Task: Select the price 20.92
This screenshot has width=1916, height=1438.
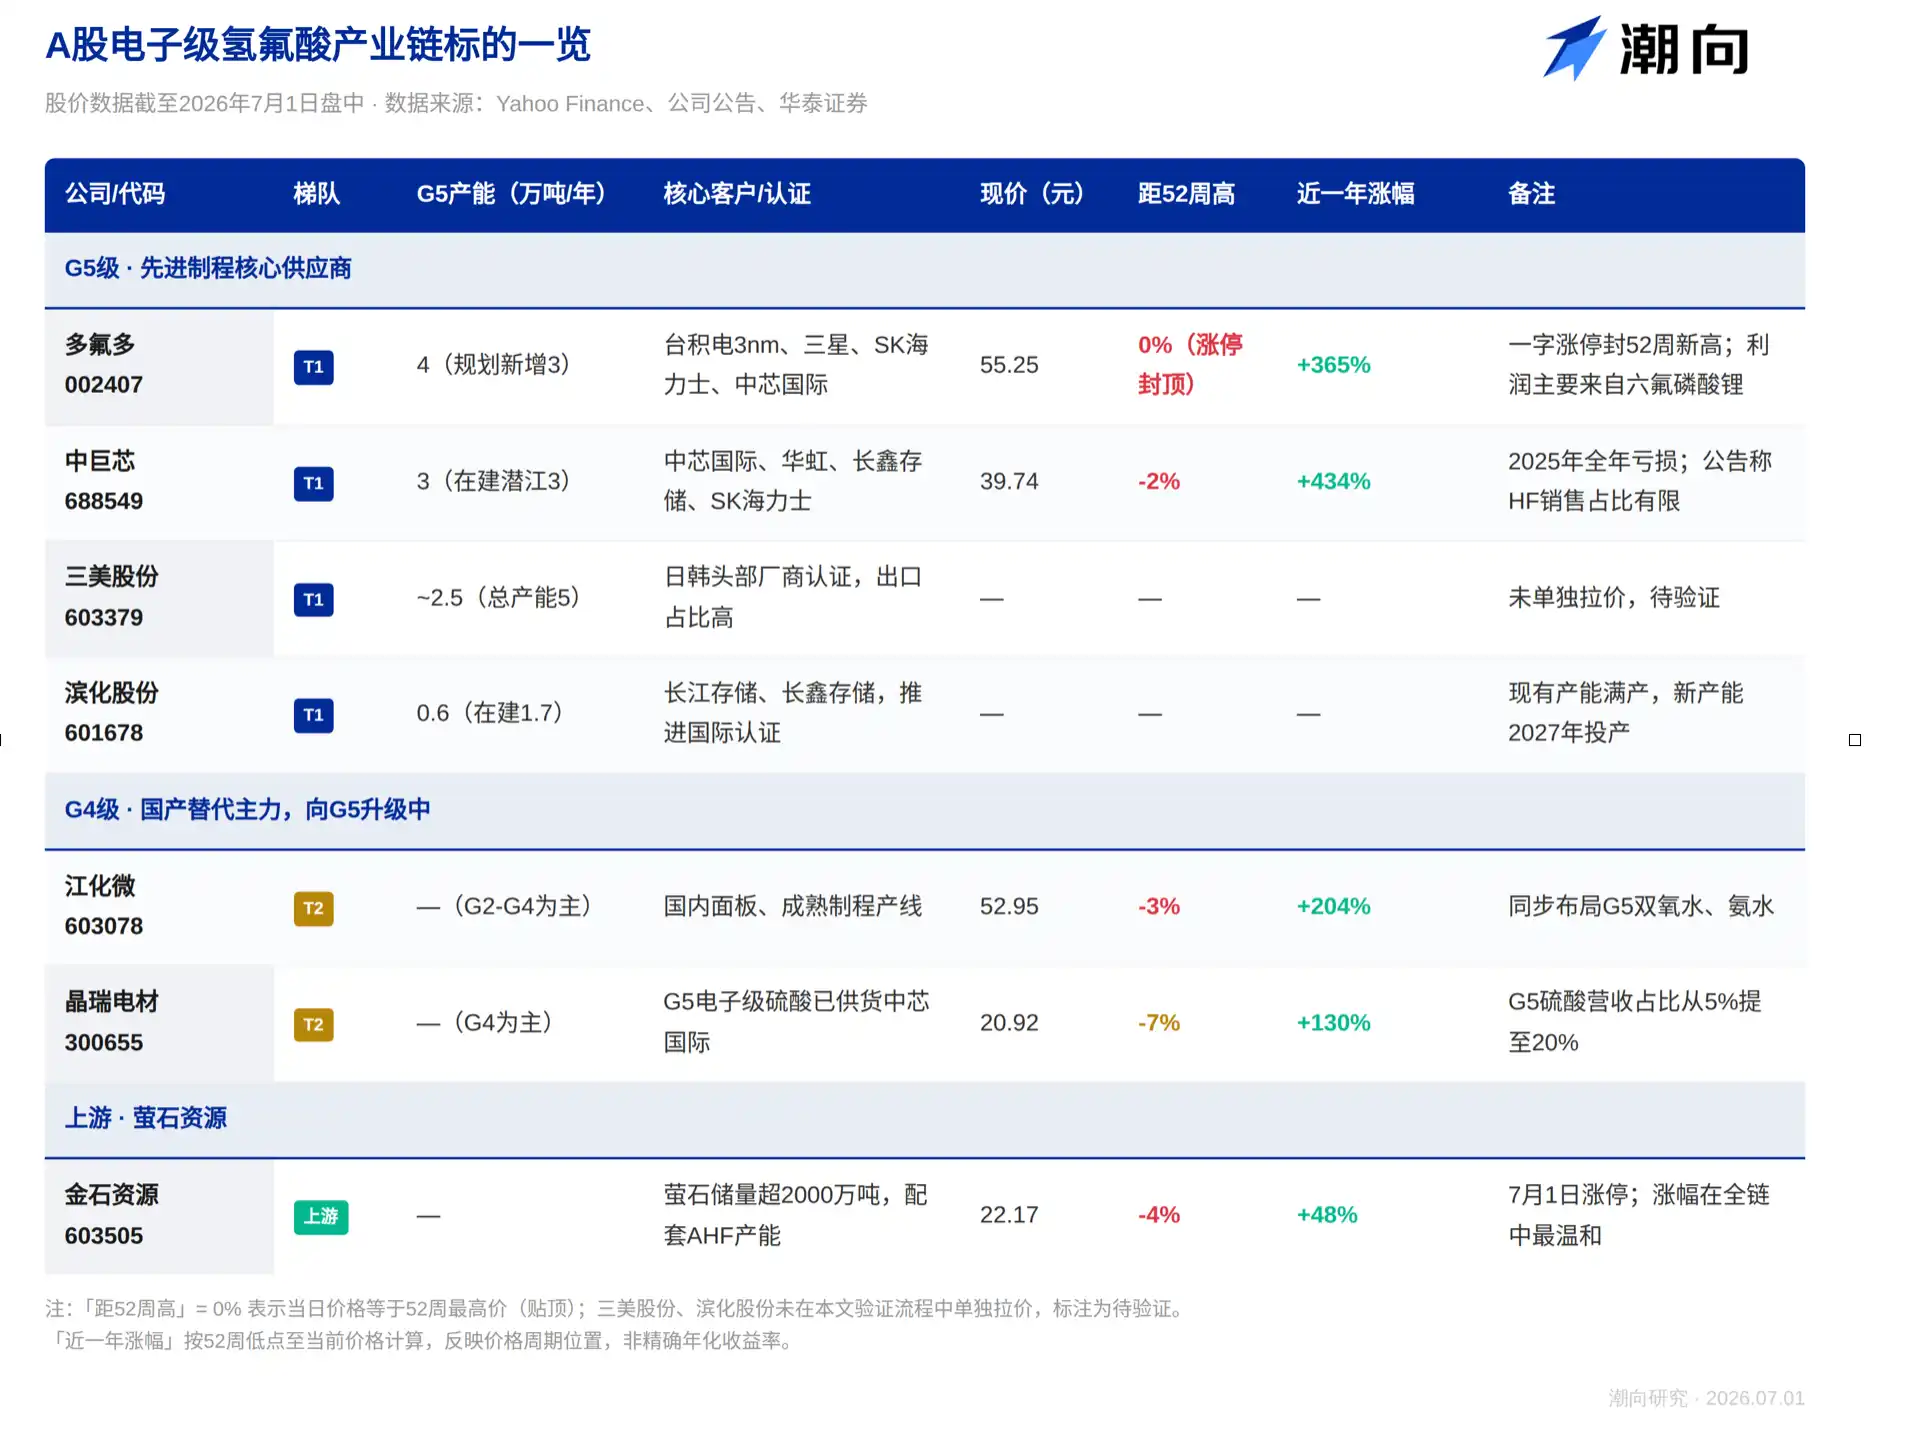Action: click(1009, 1022)
